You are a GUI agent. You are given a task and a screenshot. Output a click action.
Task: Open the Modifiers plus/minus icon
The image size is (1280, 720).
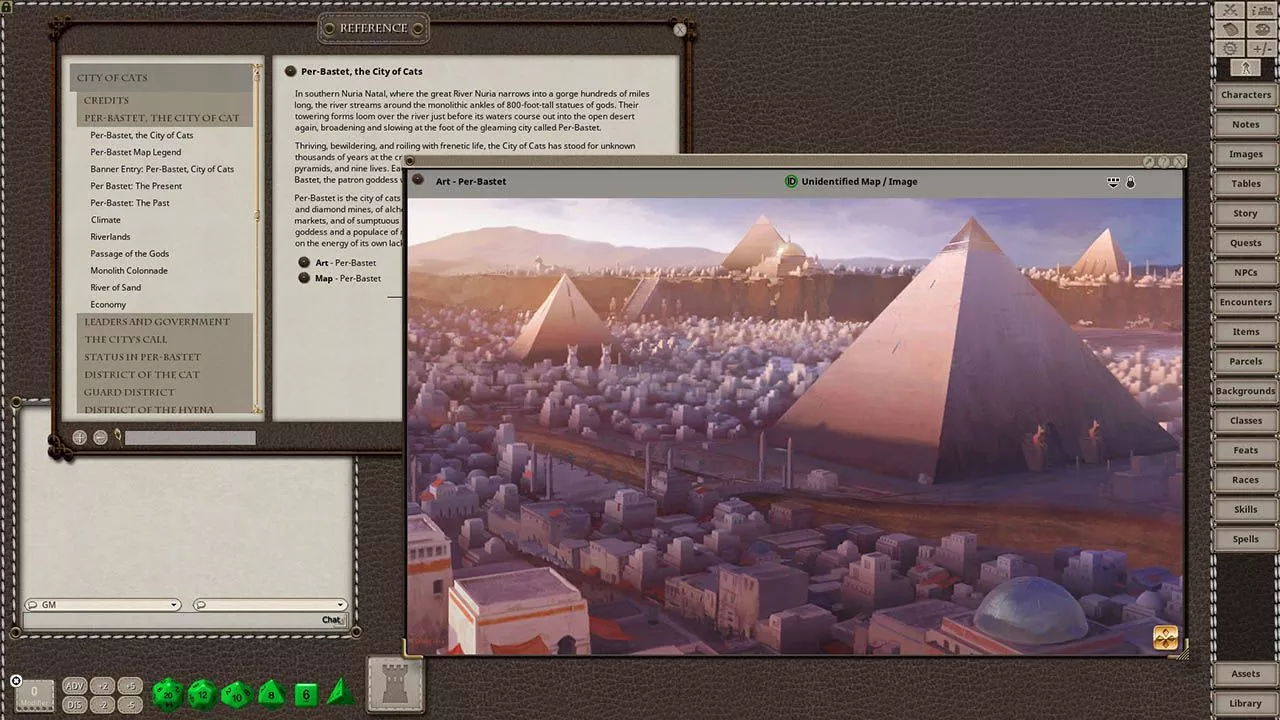tap(1260, 48)
